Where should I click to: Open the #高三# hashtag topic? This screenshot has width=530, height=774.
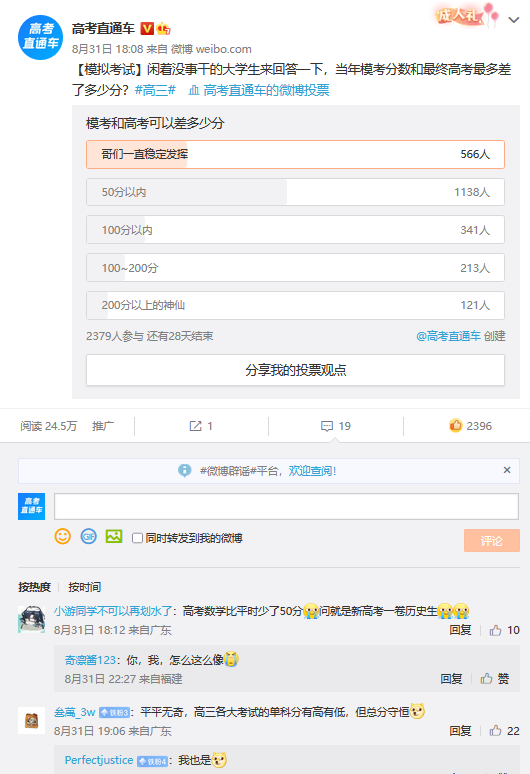[155, 90]
